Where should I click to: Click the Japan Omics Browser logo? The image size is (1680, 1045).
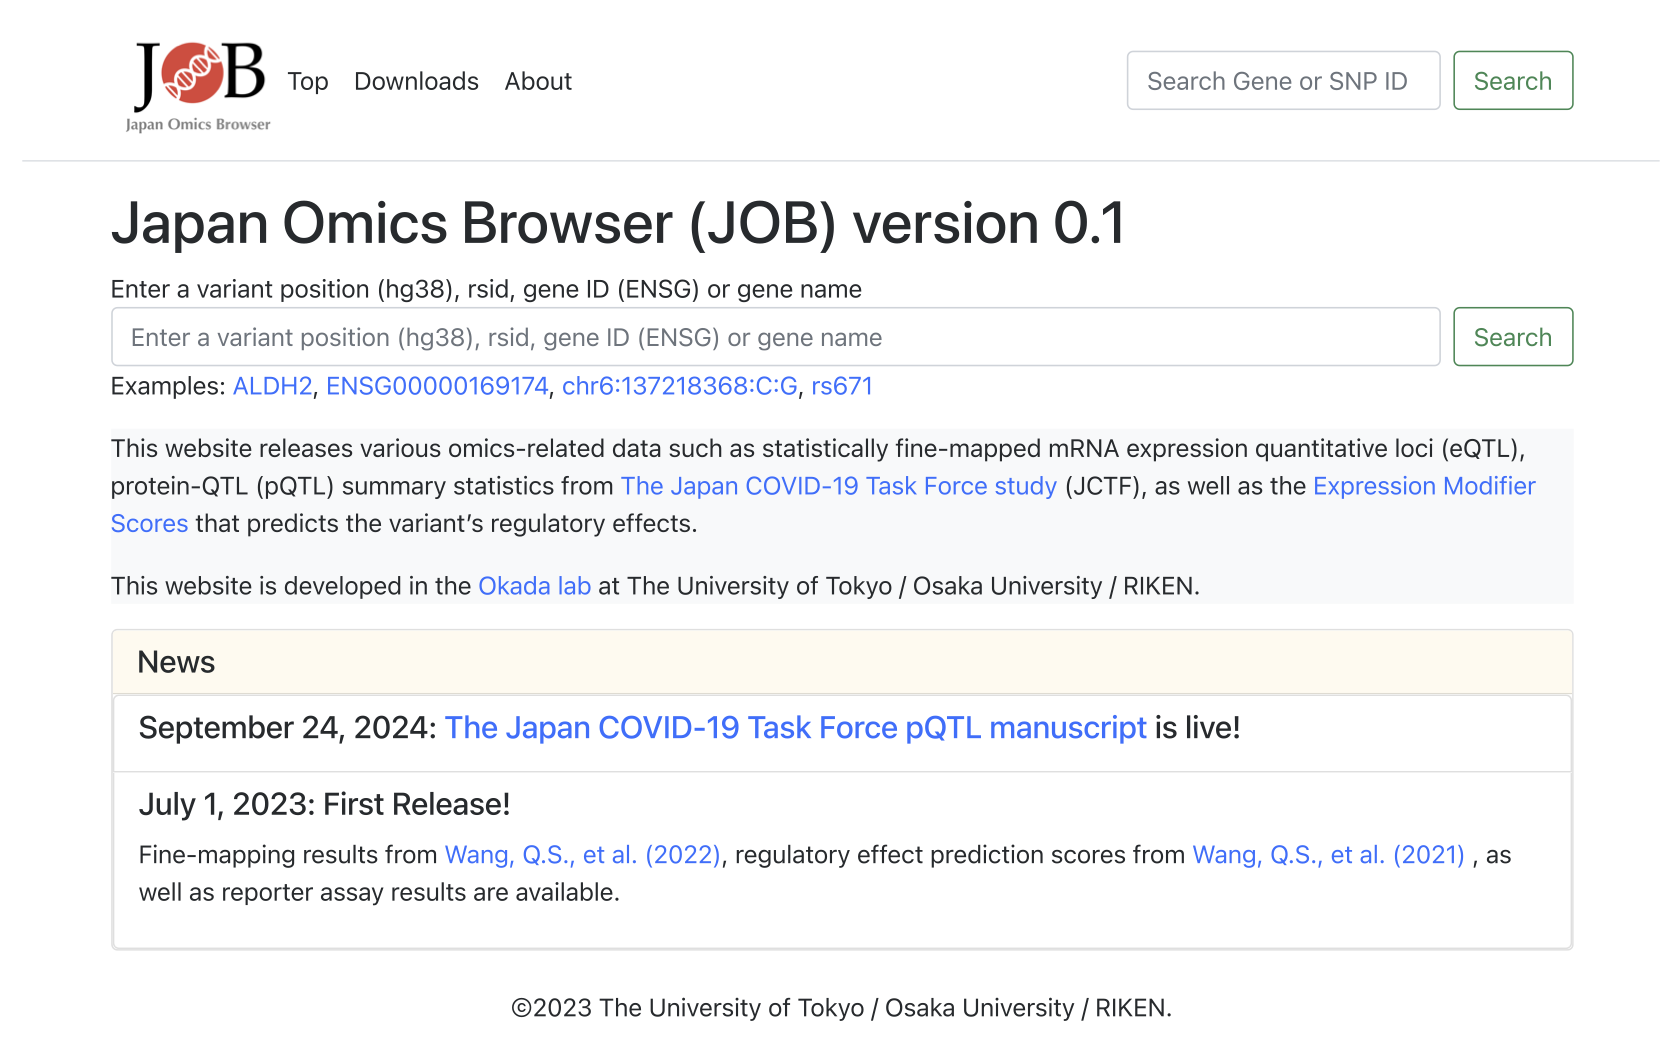(199, 86)
